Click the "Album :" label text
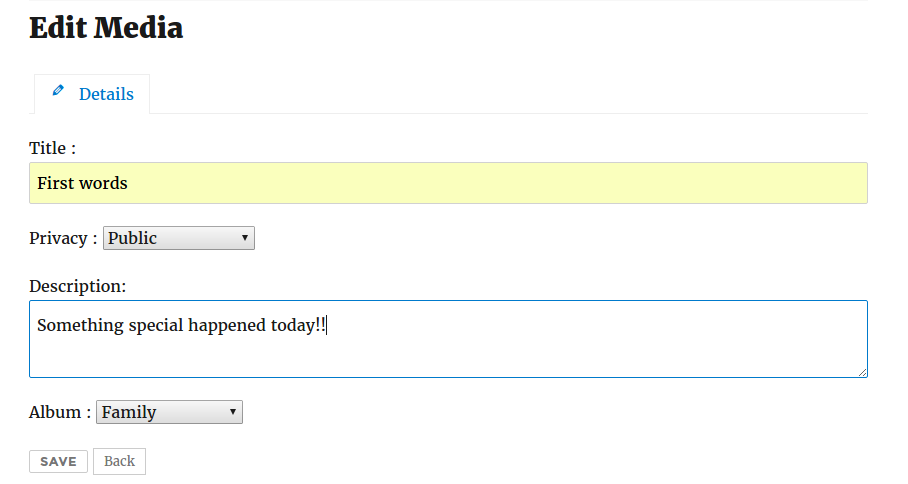This screenshot has width=908, height=484. [x=60, y=412]
